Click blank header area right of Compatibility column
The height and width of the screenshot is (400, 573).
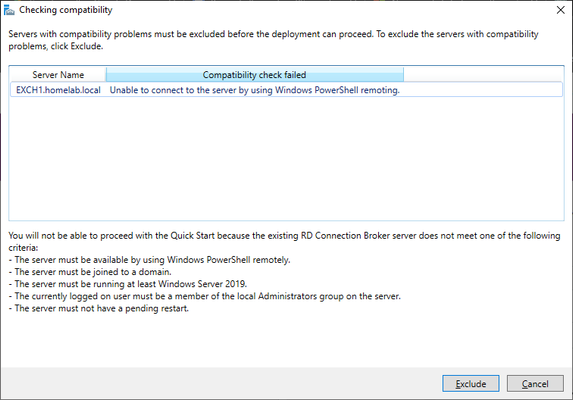483,75
